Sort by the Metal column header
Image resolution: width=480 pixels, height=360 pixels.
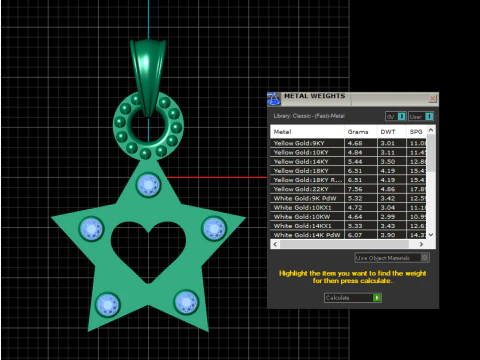[x=307, y=132]
